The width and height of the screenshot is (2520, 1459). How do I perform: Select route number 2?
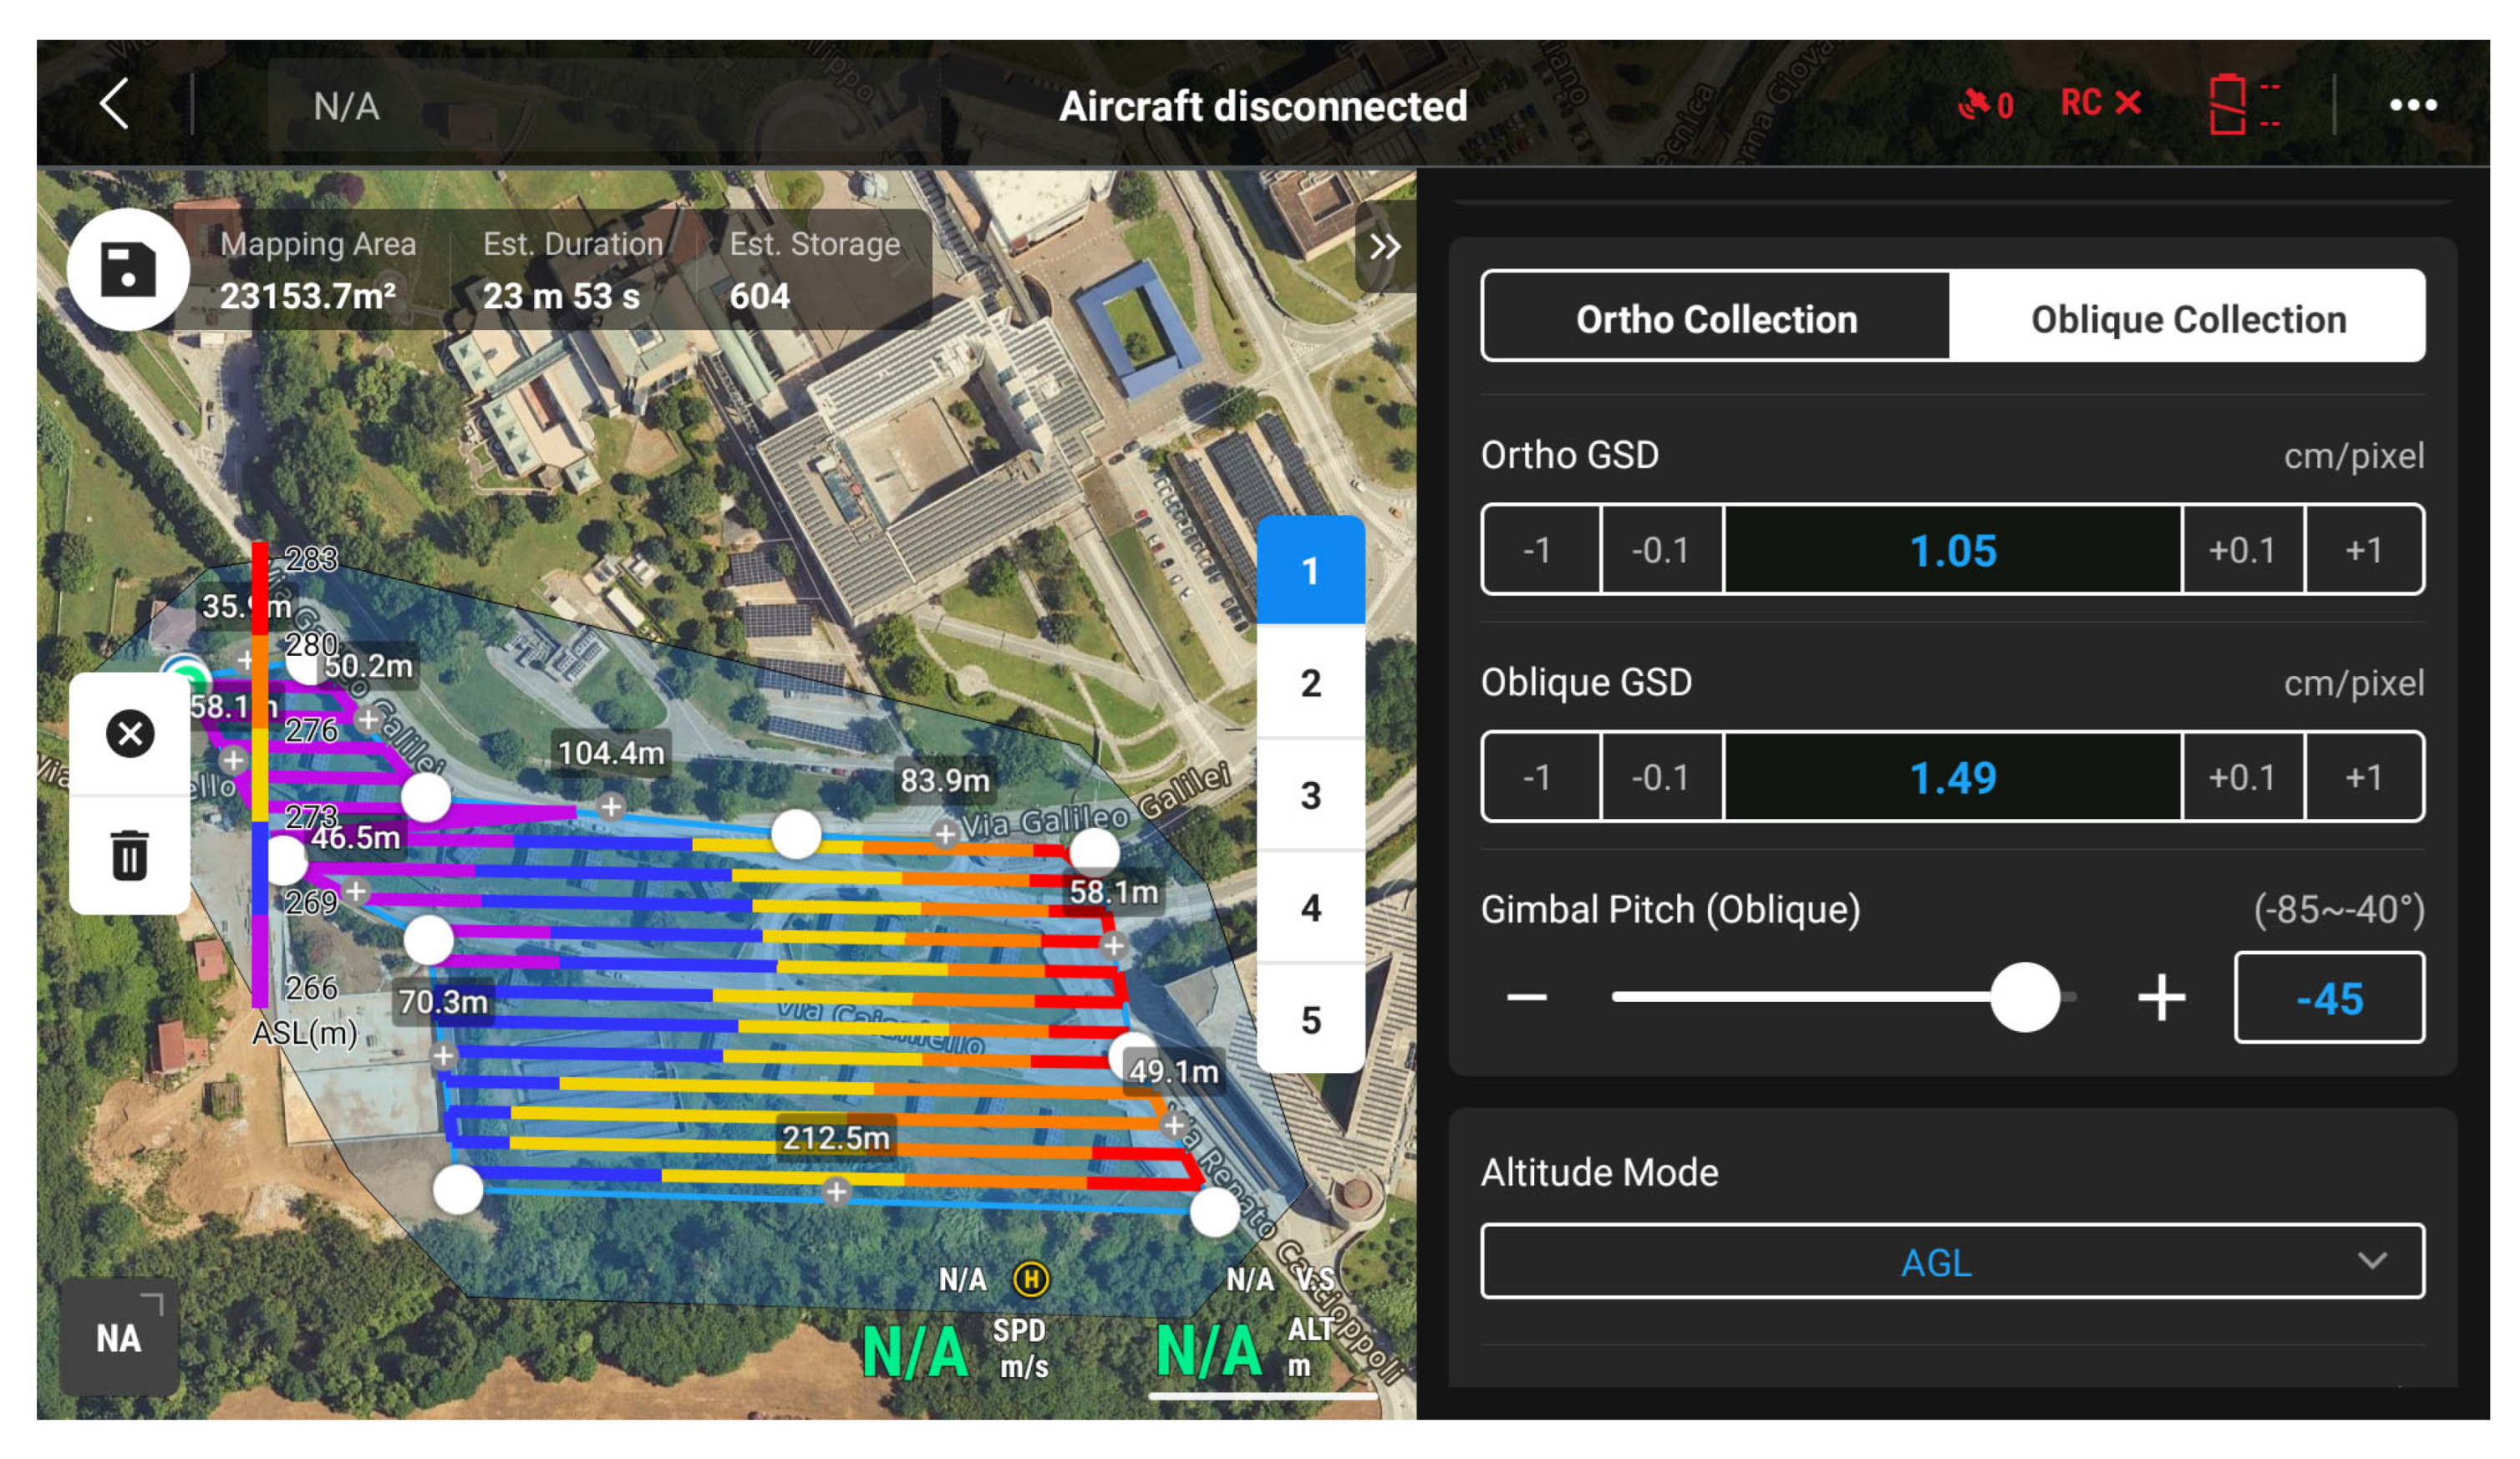pos(1310,684)
